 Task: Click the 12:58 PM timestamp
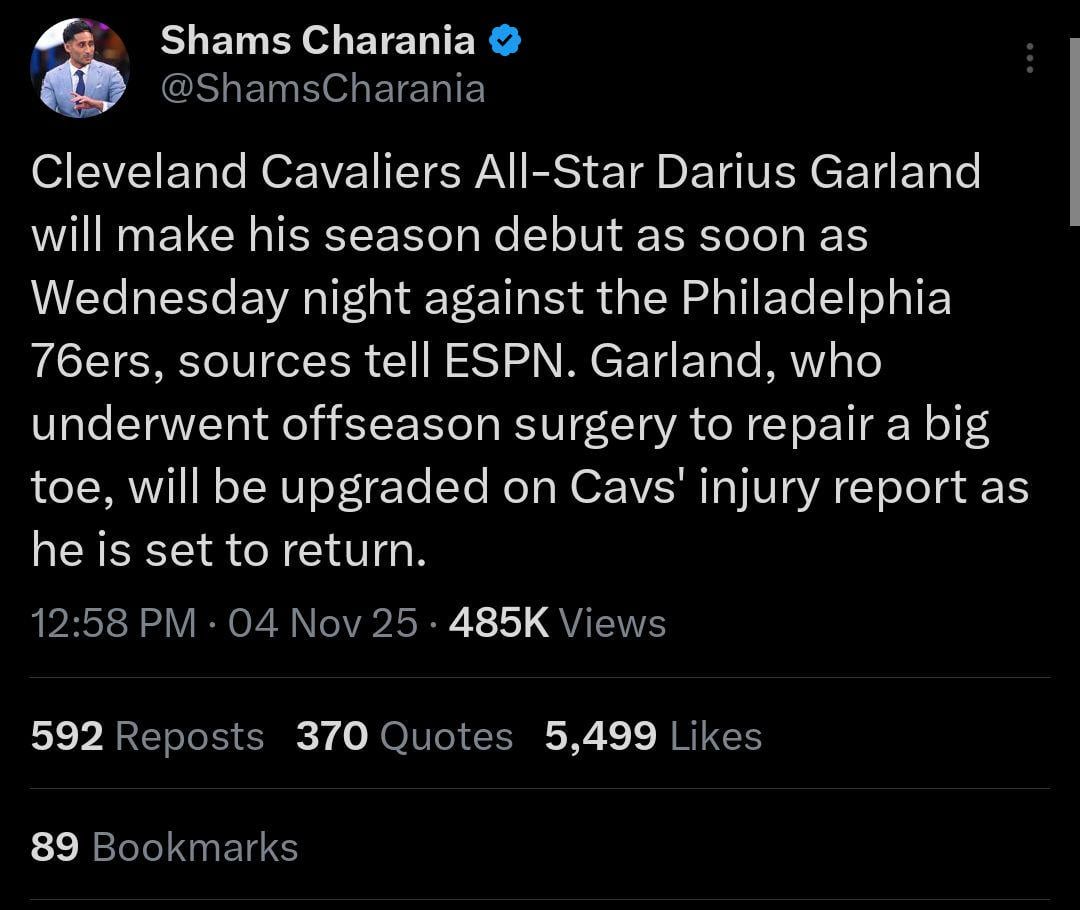tap(113, 623)
